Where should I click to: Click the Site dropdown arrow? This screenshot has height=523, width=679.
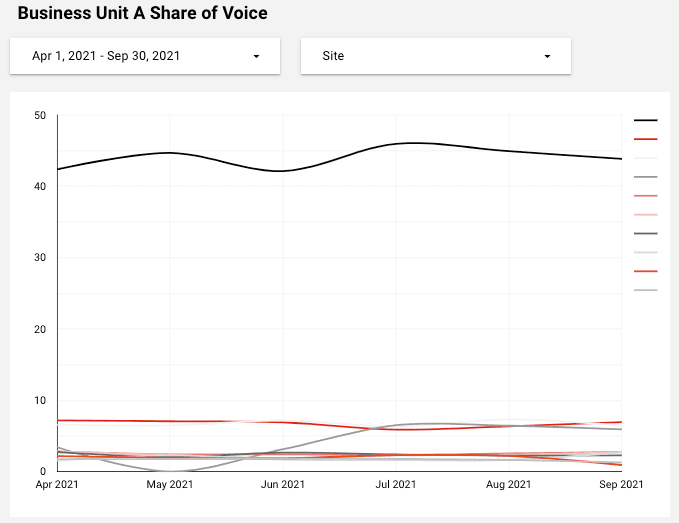(x=547, y=57)
